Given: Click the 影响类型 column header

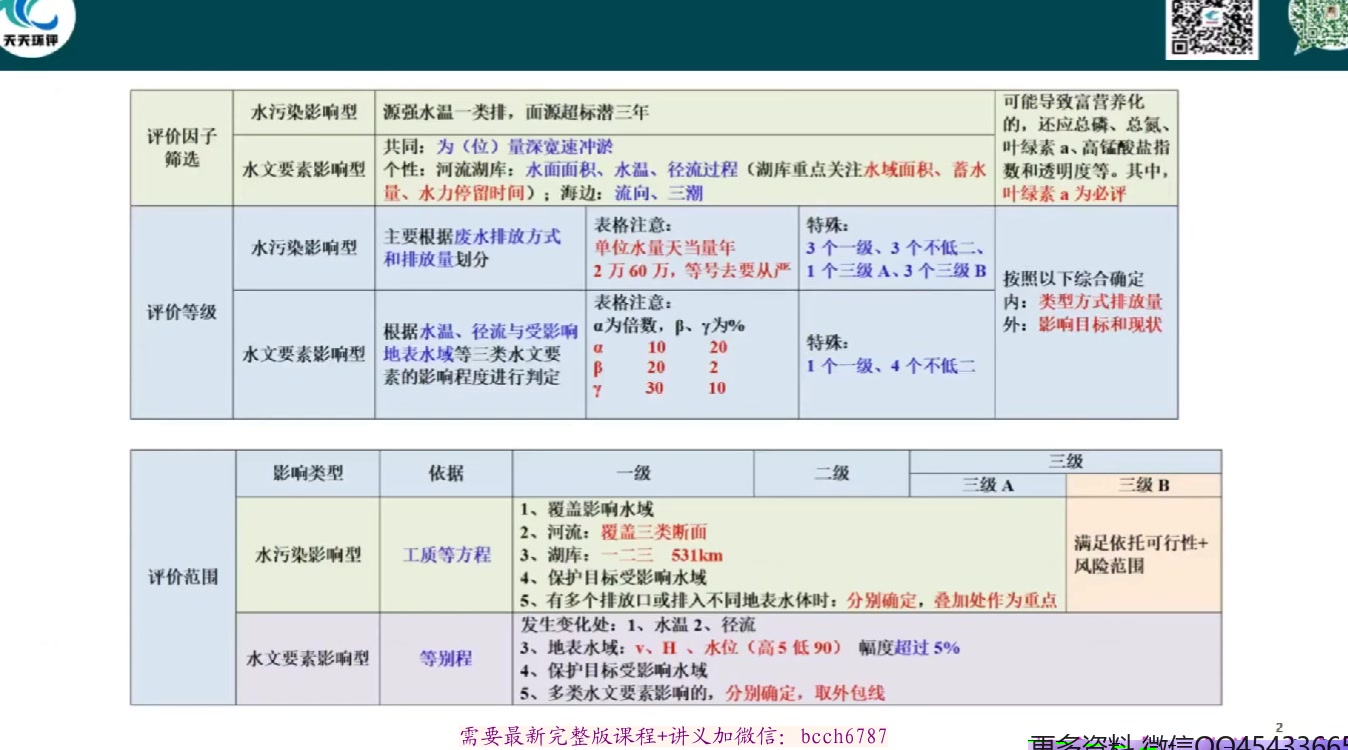Looking at the screenshot, I should pos(308,473).
